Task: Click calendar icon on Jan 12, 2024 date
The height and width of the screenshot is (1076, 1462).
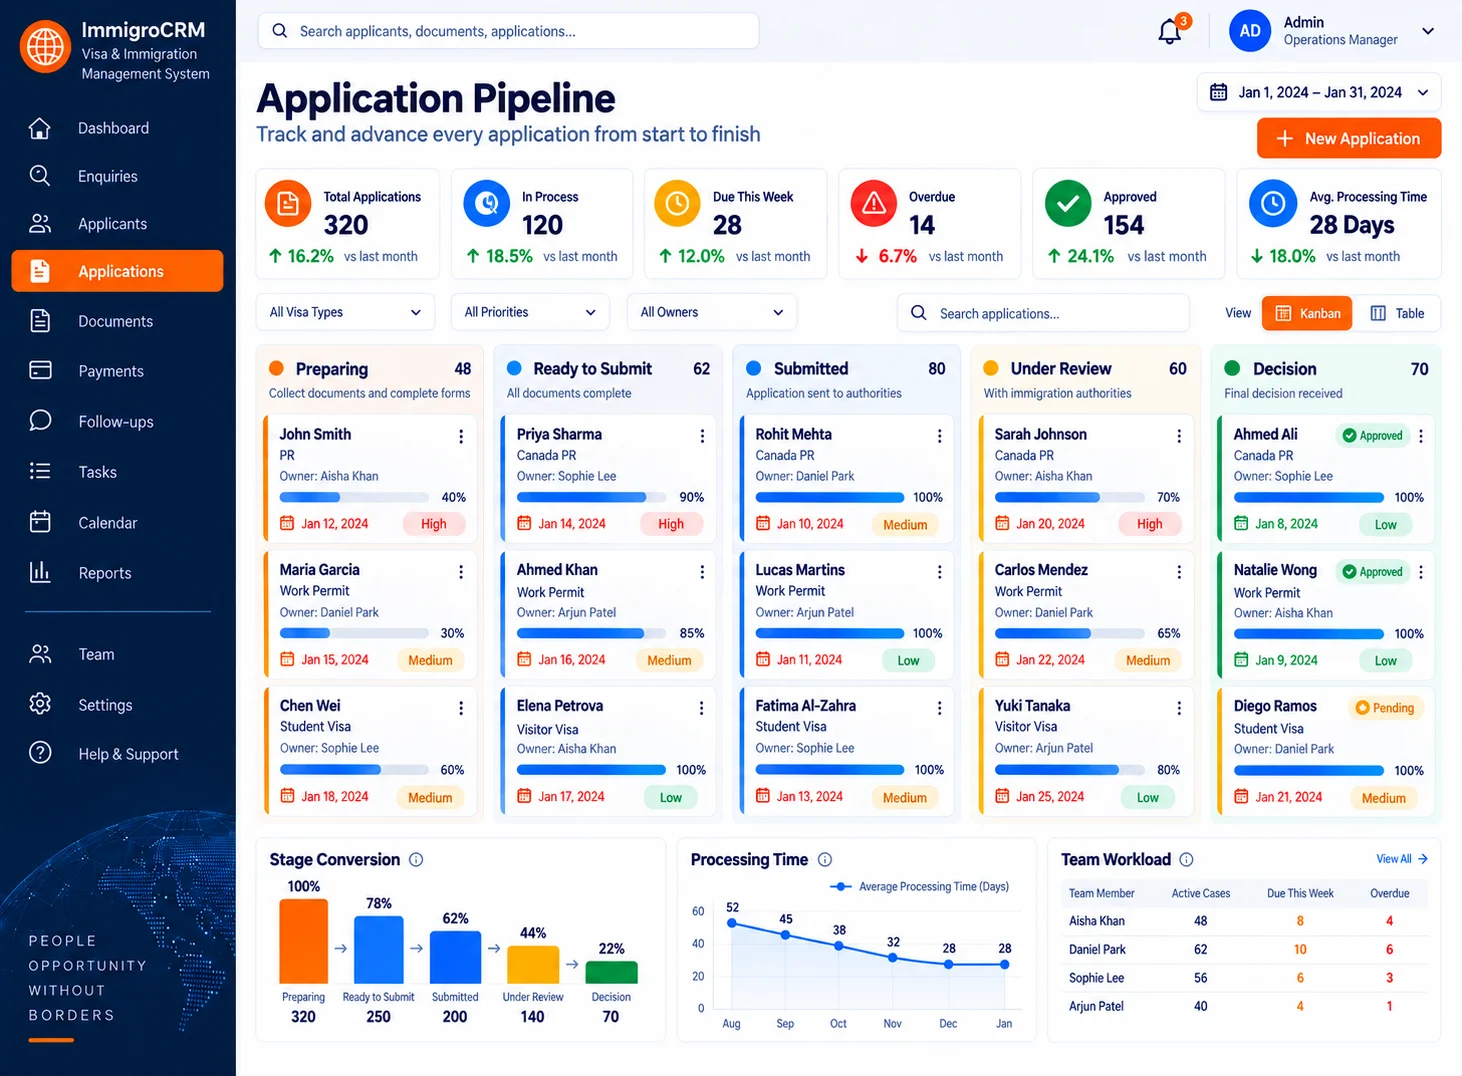Action: 287,523
